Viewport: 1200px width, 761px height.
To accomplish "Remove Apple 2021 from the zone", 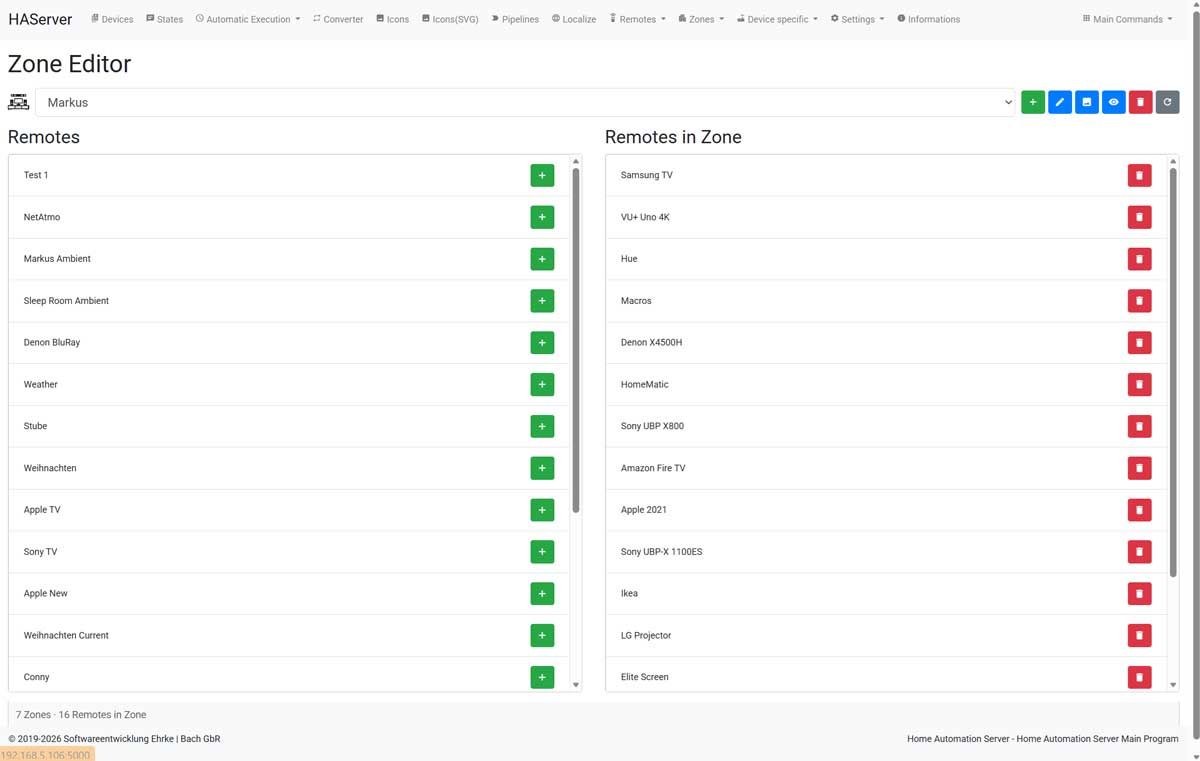I will [1139, 510].
